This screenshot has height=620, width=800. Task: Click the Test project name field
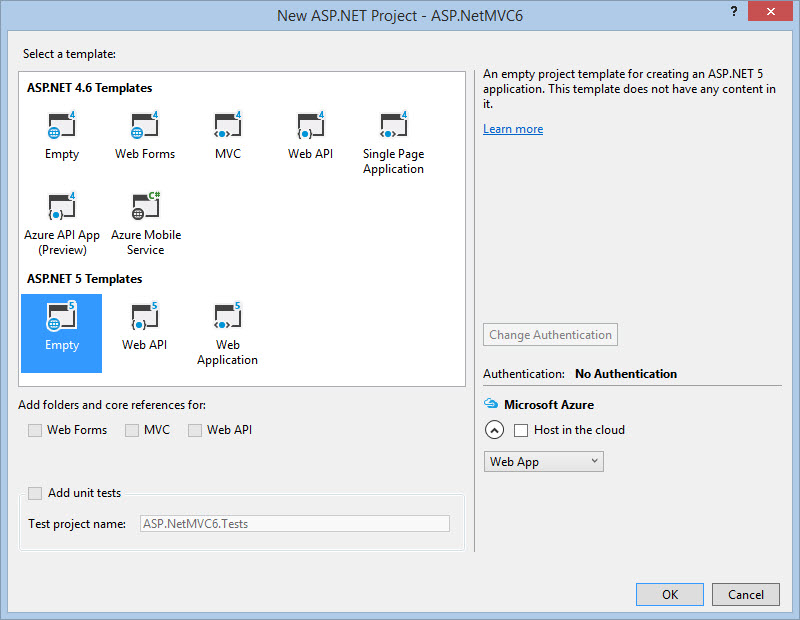click(x=294, y=524)
